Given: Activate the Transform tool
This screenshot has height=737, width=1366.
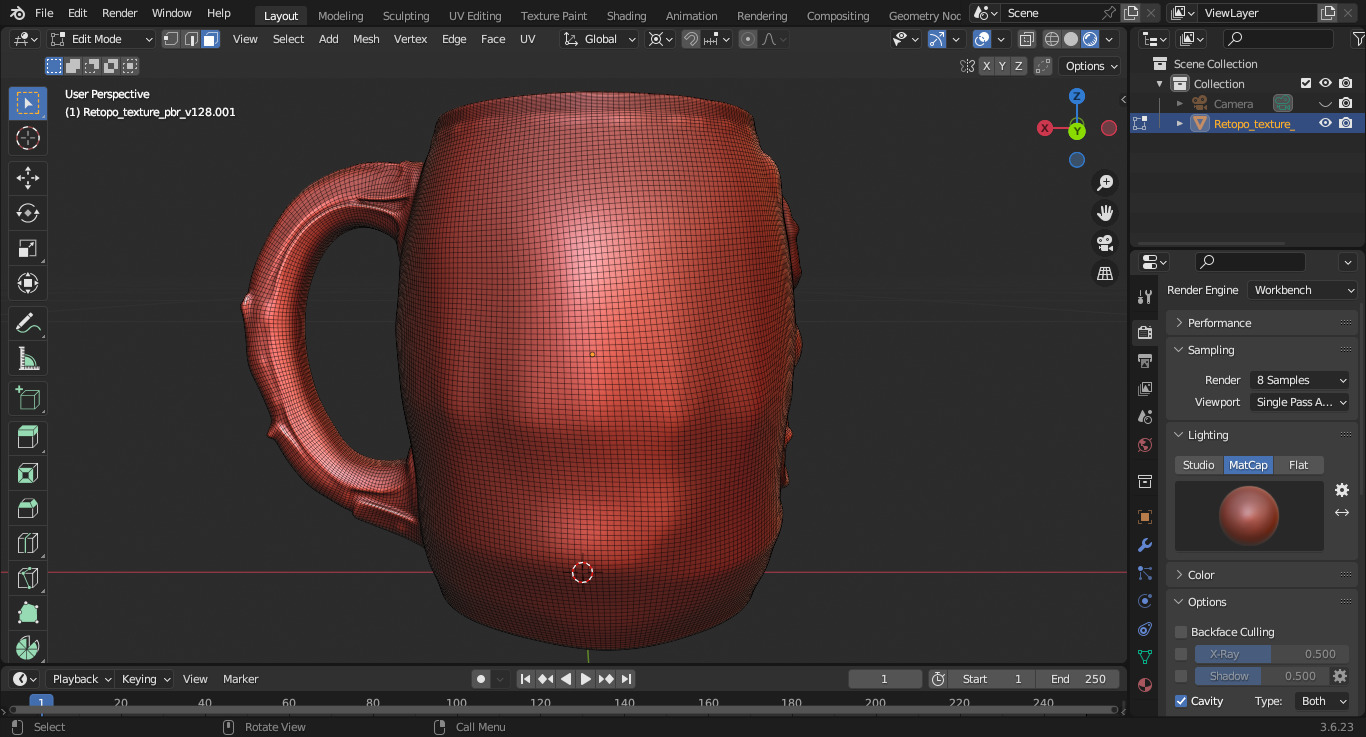Looking at the screenshot, I should point(28,283).
